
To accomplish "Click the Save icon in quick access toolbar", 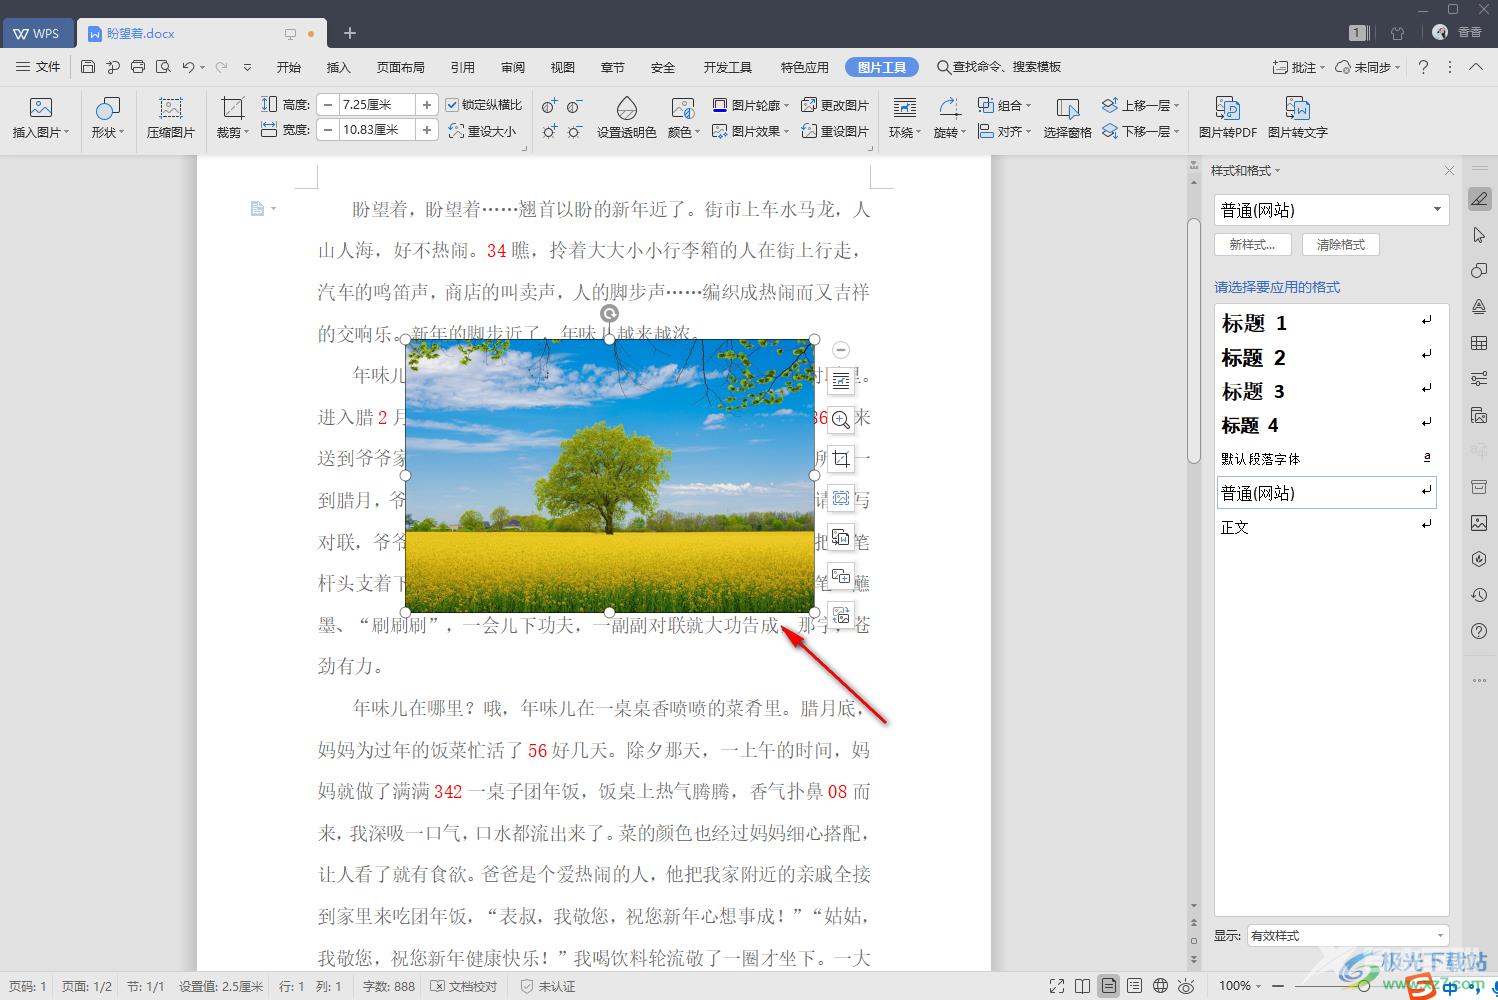I will 88,67.
